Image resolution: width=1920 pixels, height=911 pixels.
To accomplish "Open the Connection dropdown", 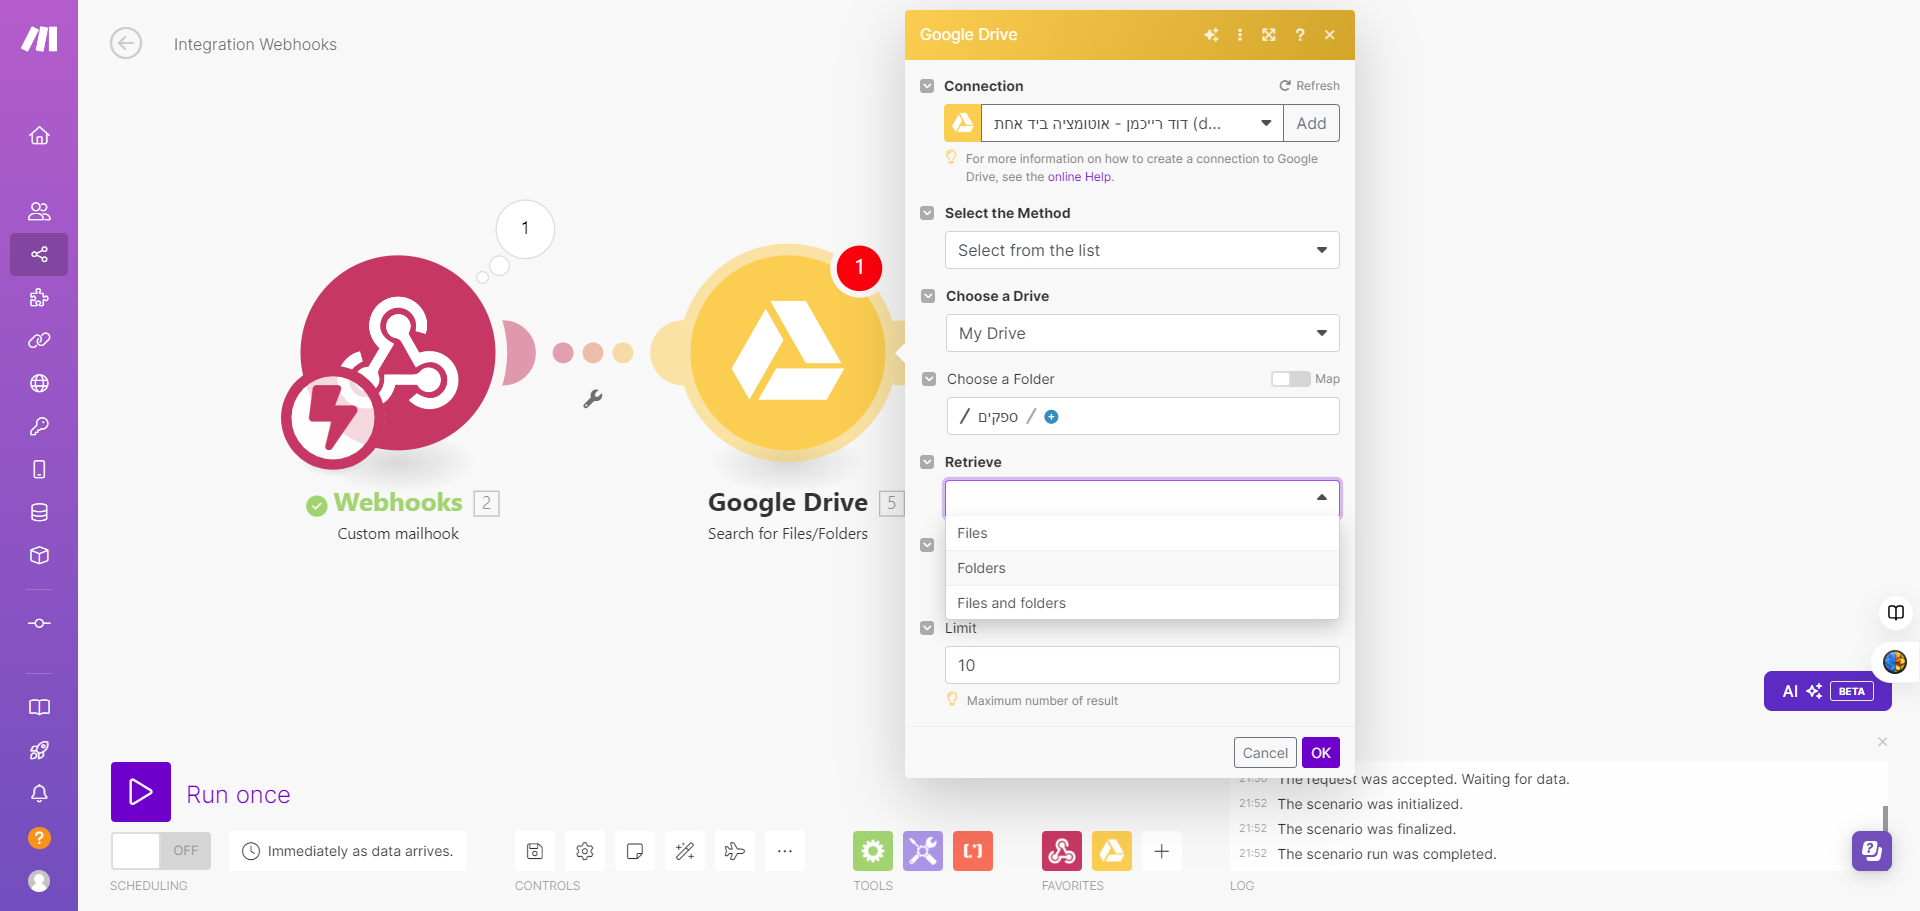I will point(1132,123).
